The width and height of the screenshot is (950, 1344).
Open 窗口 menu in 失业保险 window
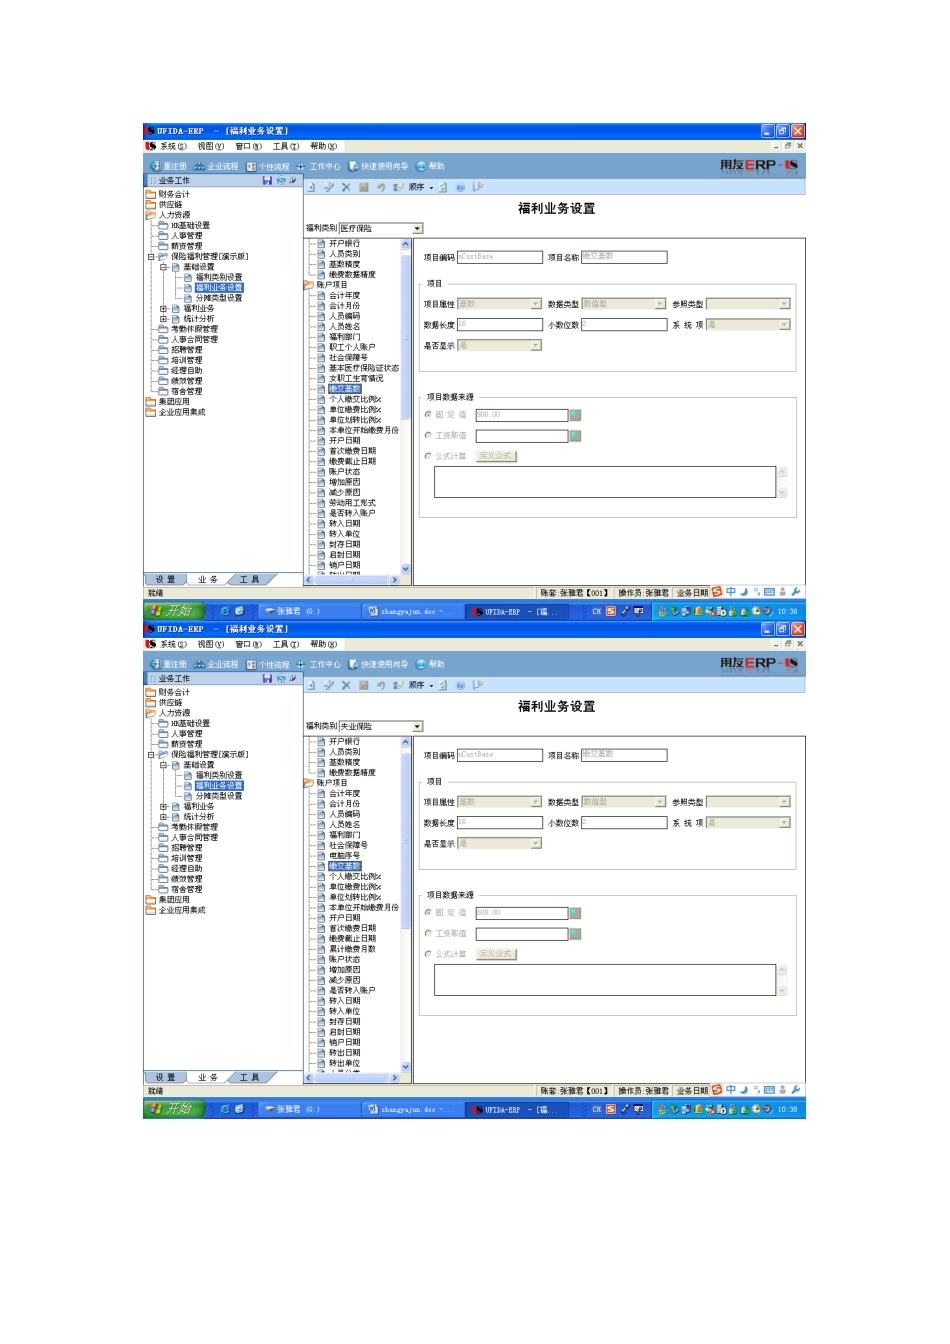click(248, 644)
